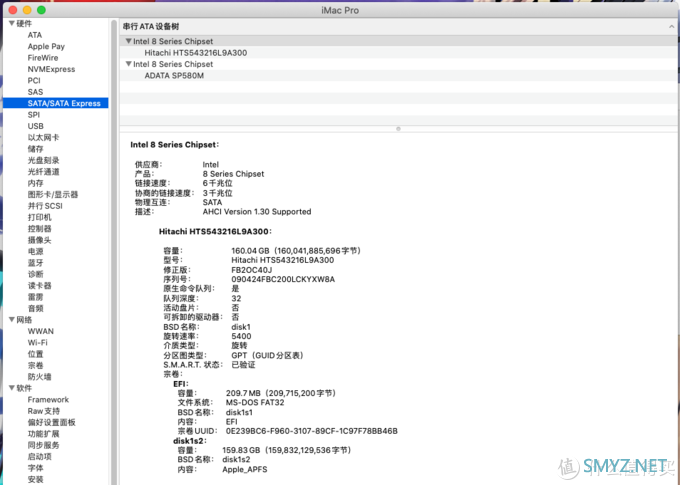680x485 pixels.
Task: Select Hitachi HTS543216L9A300 in device tree
Action: pyautogui.click(x=196, y=53)
